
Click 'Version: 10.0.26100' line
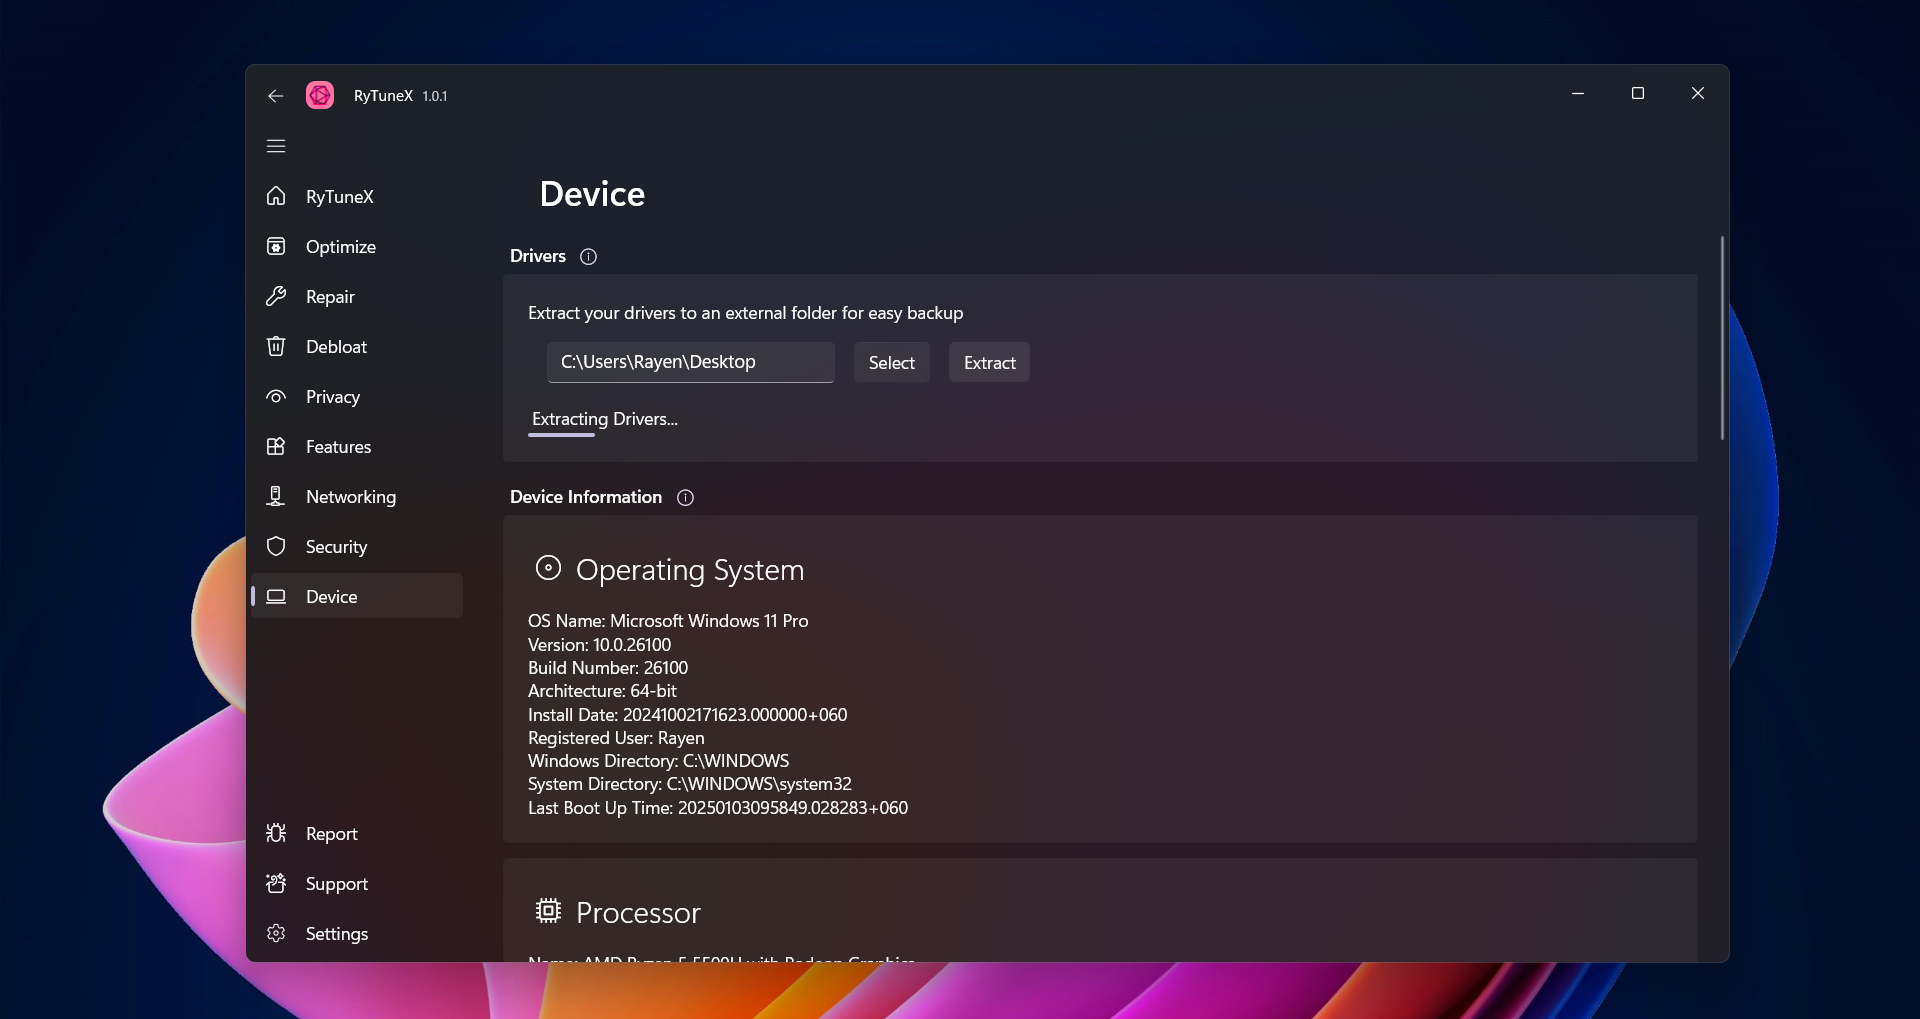pyautogui.click(x=600, y=645)
